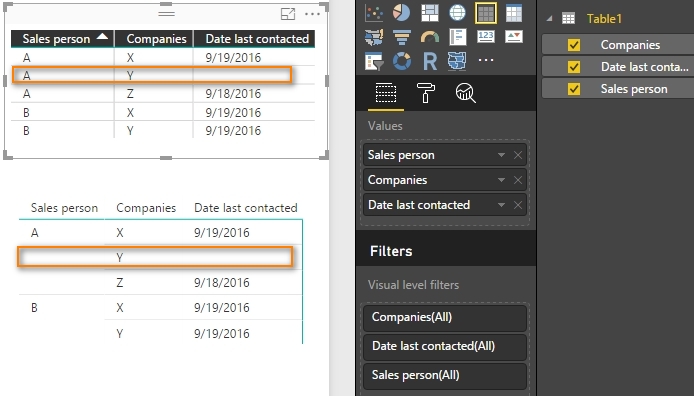Insert a Slicer visualization

pos(374,61)
